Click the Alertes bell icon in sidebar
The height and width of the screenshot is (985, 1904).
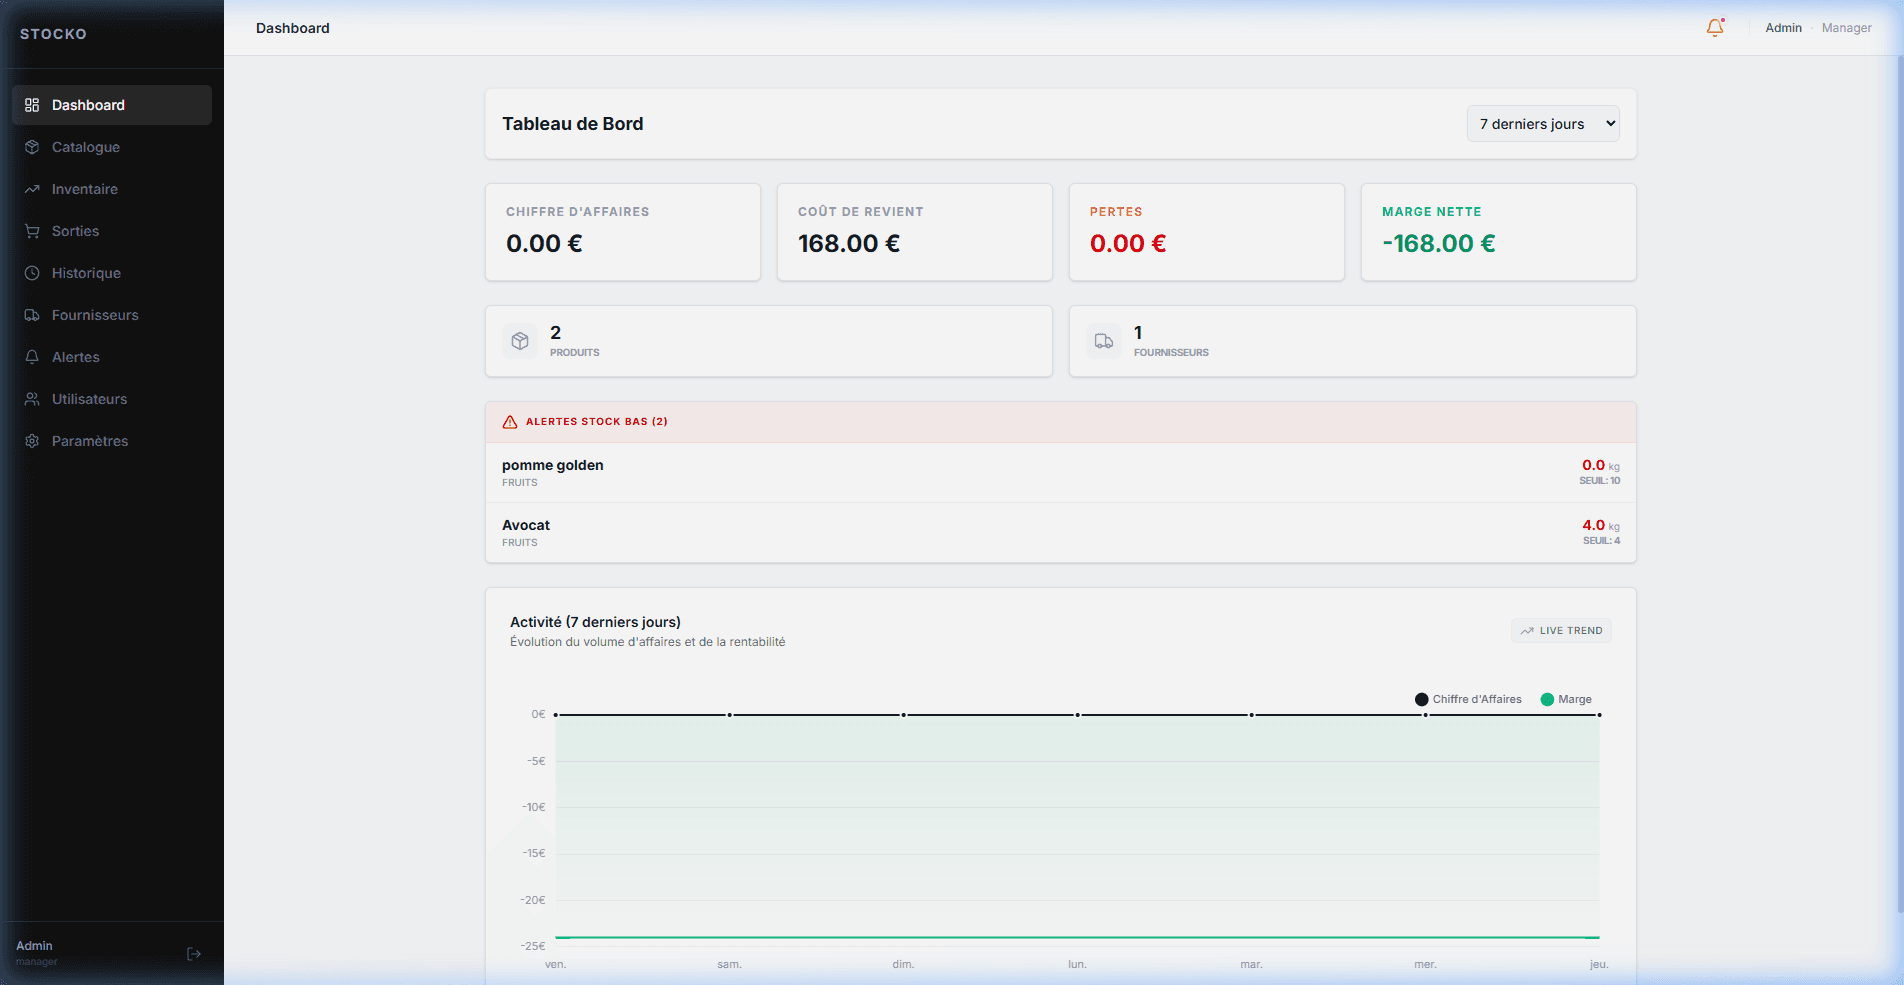click(x=32, y=357)
